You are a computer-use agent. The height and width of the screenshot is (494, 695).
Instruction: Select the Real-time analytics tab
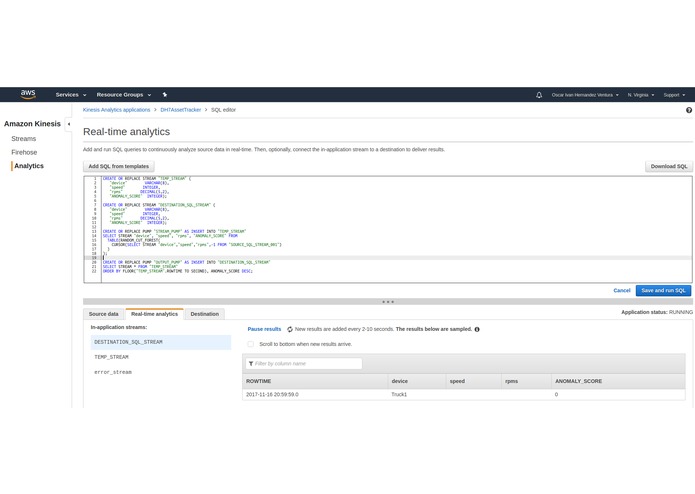click(154, 314)
